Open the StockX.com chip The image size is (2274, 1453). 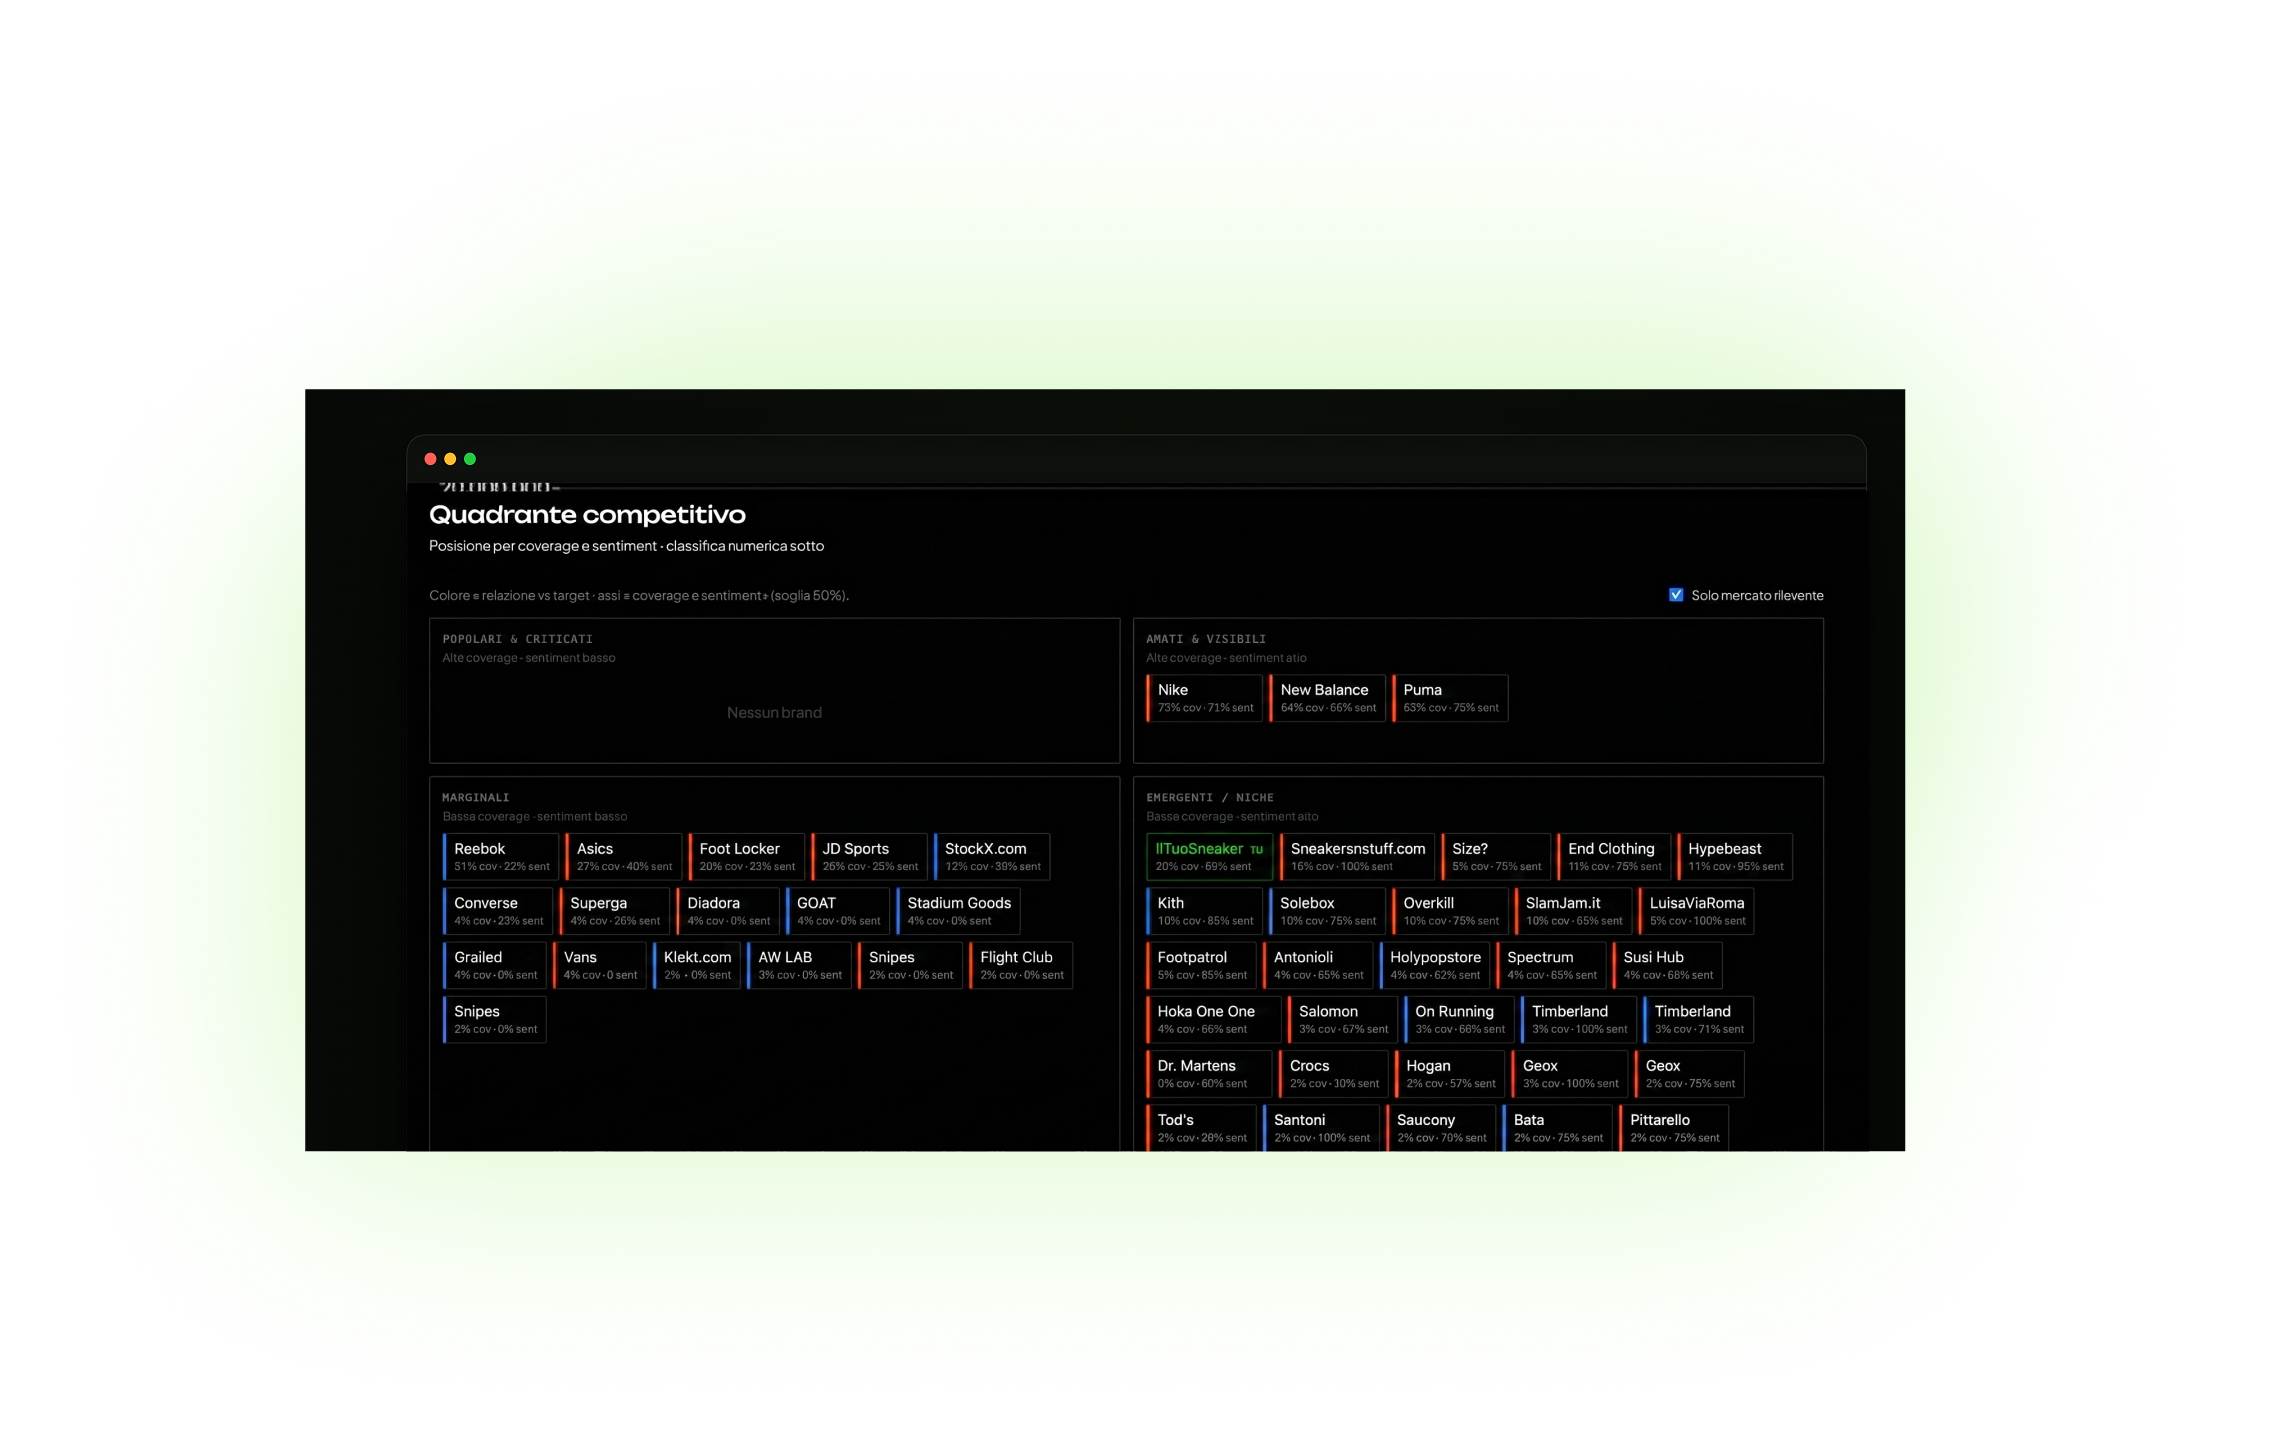[x=992, y=857]
